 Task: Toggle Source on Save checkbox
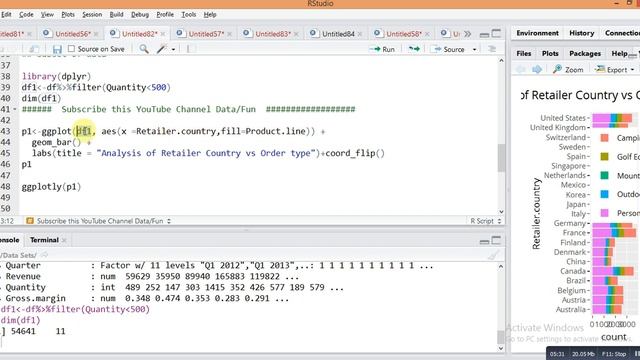[71, 49]
